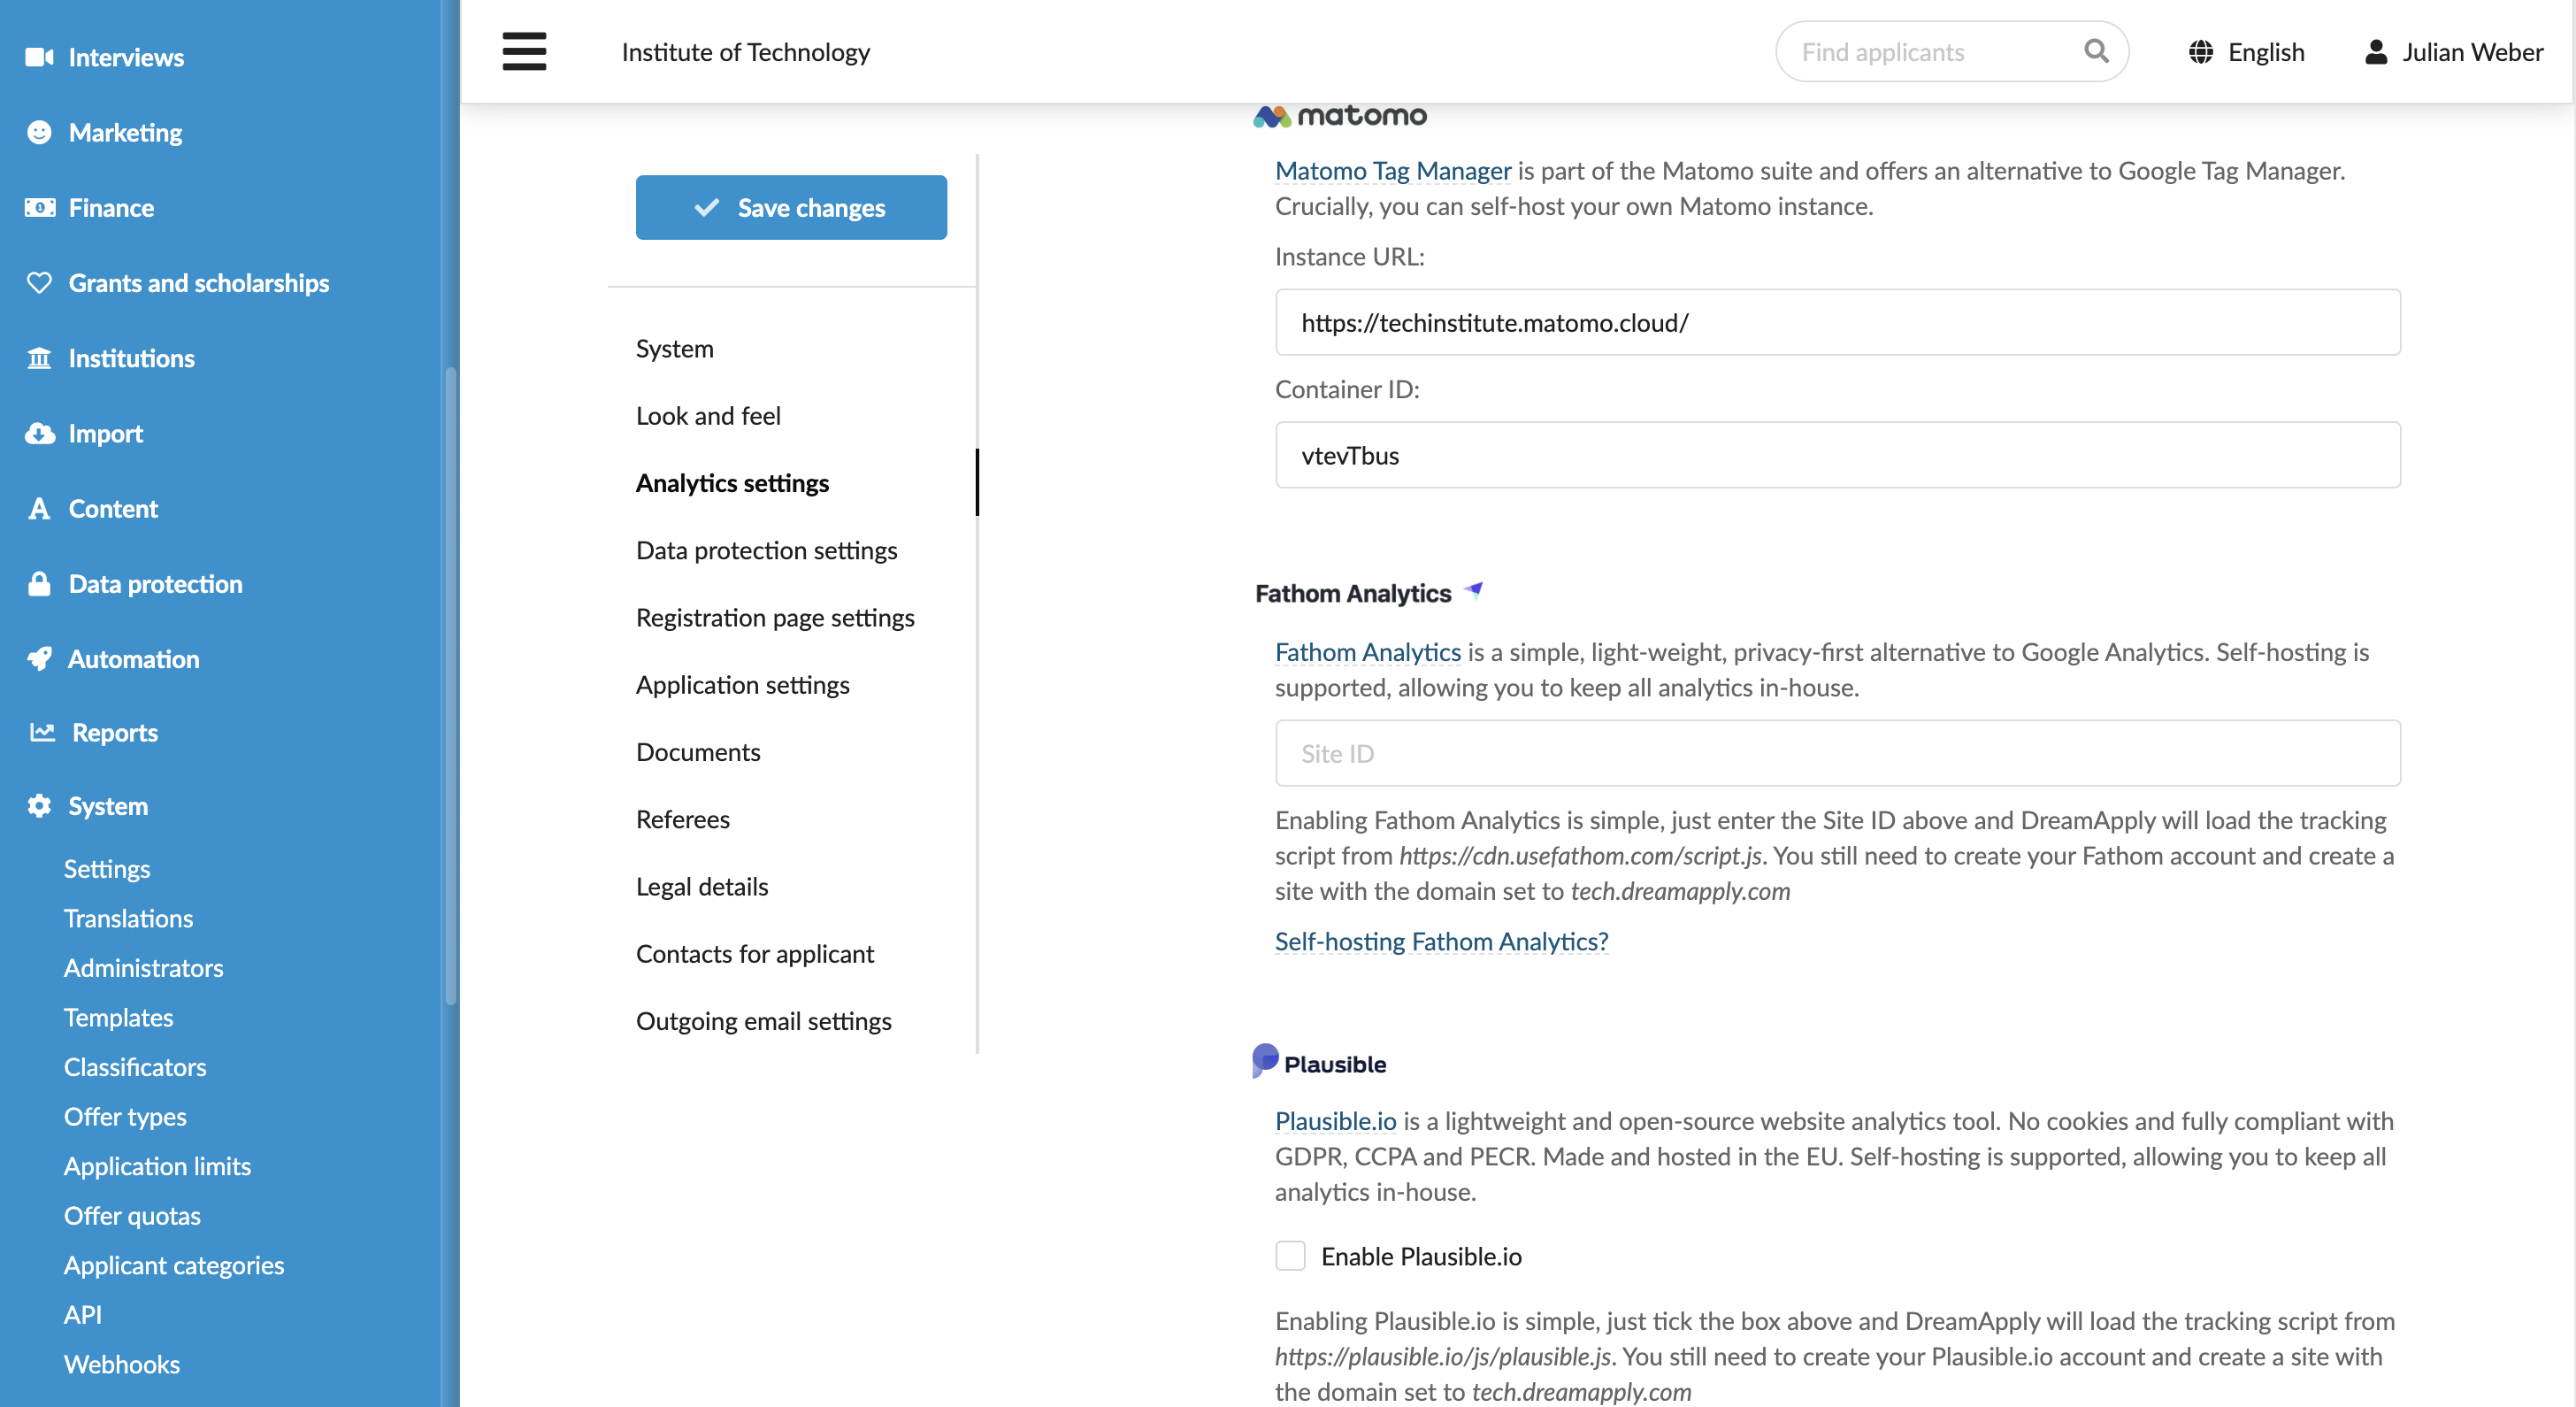Toggle the hamburger menu icon
The width and height of the screenshot is (2576, 1407).
coord(524,51)
